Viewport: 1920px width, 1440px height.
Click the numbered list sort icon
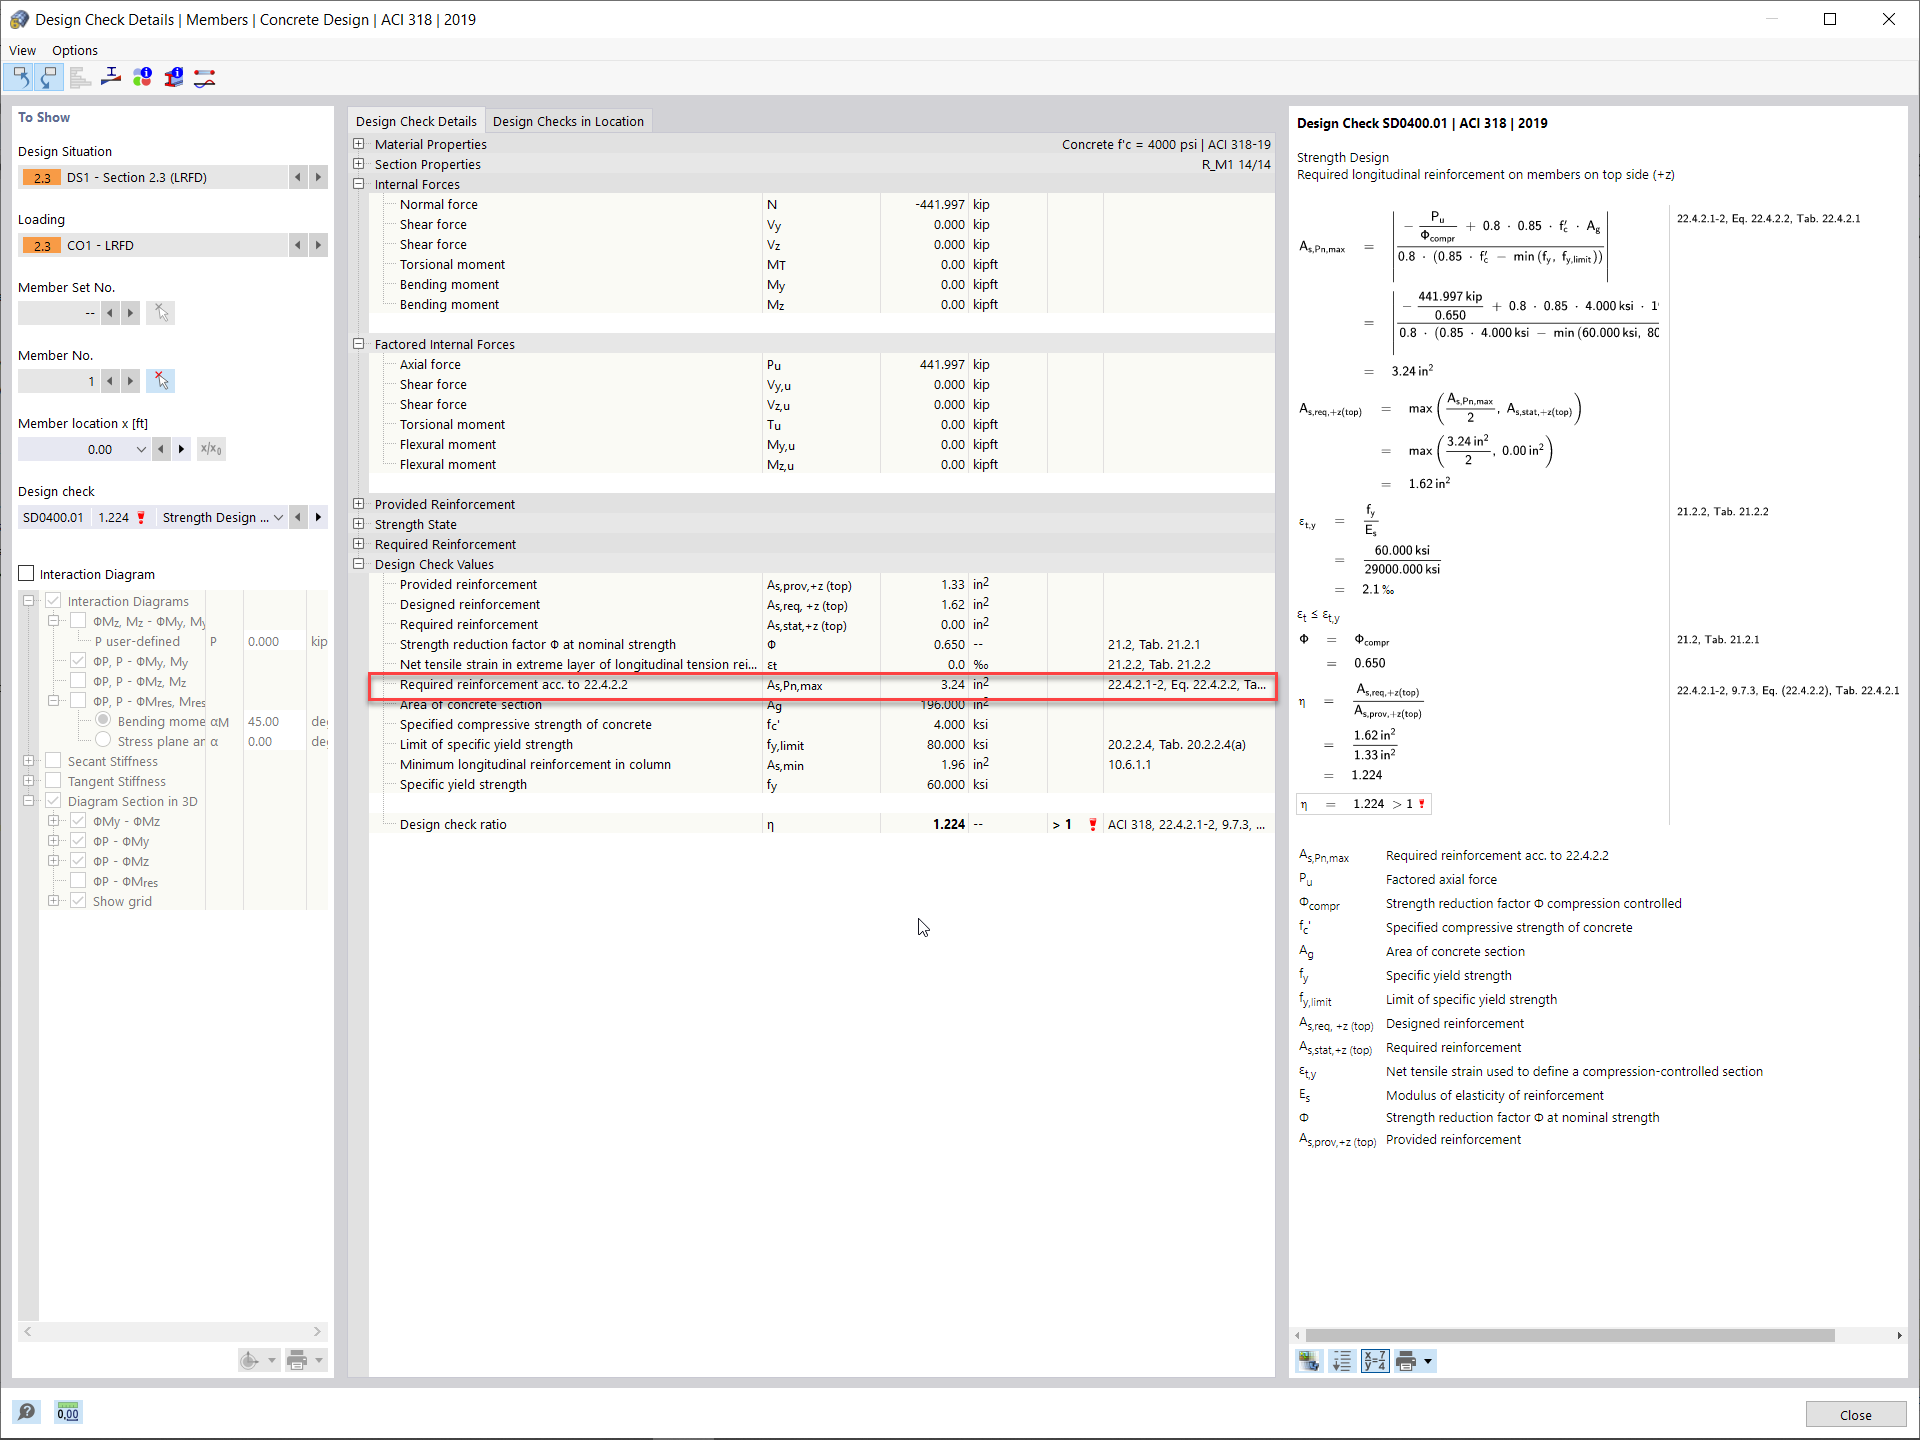click(x=1341, y=1361)
